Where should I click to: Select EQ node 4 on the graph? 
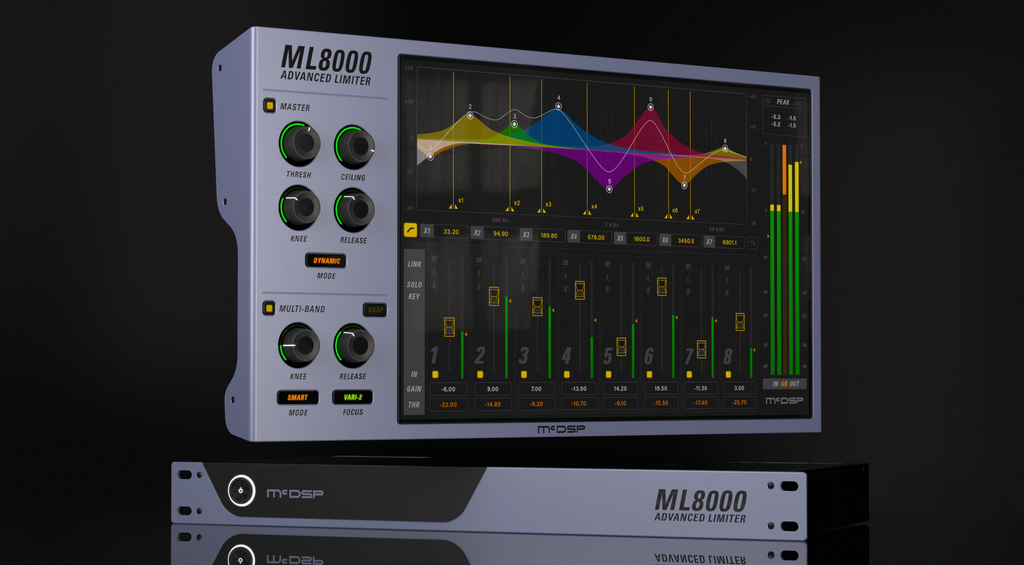[x=558, y=106]
